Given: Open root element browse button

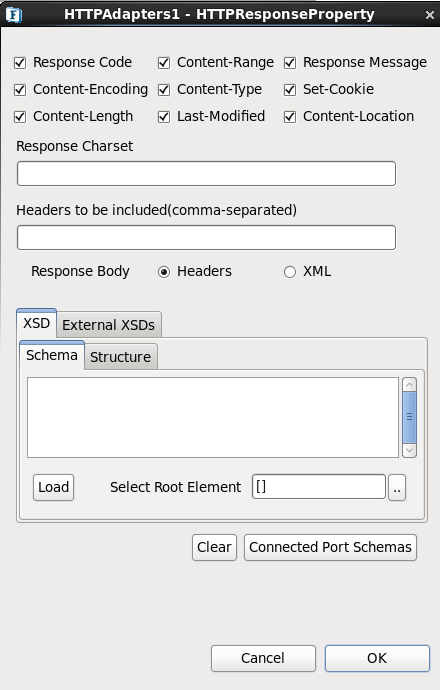Looking at the screenshot, I should coord(397,487).
